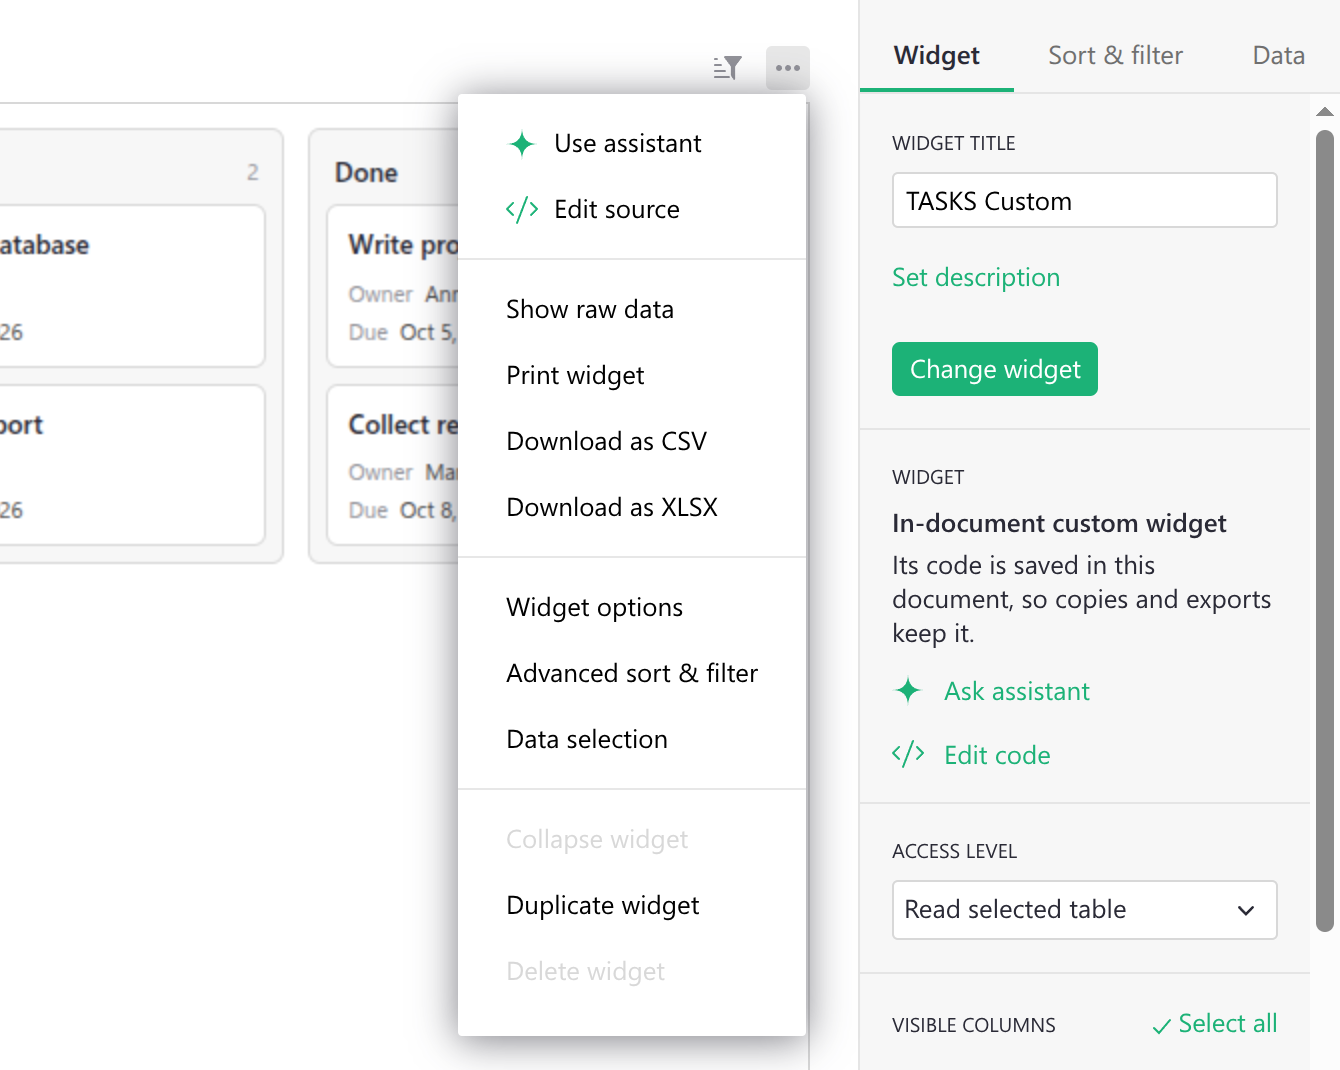1340x1070 pixels.
Task: Open the Access Level dropdown
Action: (x=1085, y=910)
